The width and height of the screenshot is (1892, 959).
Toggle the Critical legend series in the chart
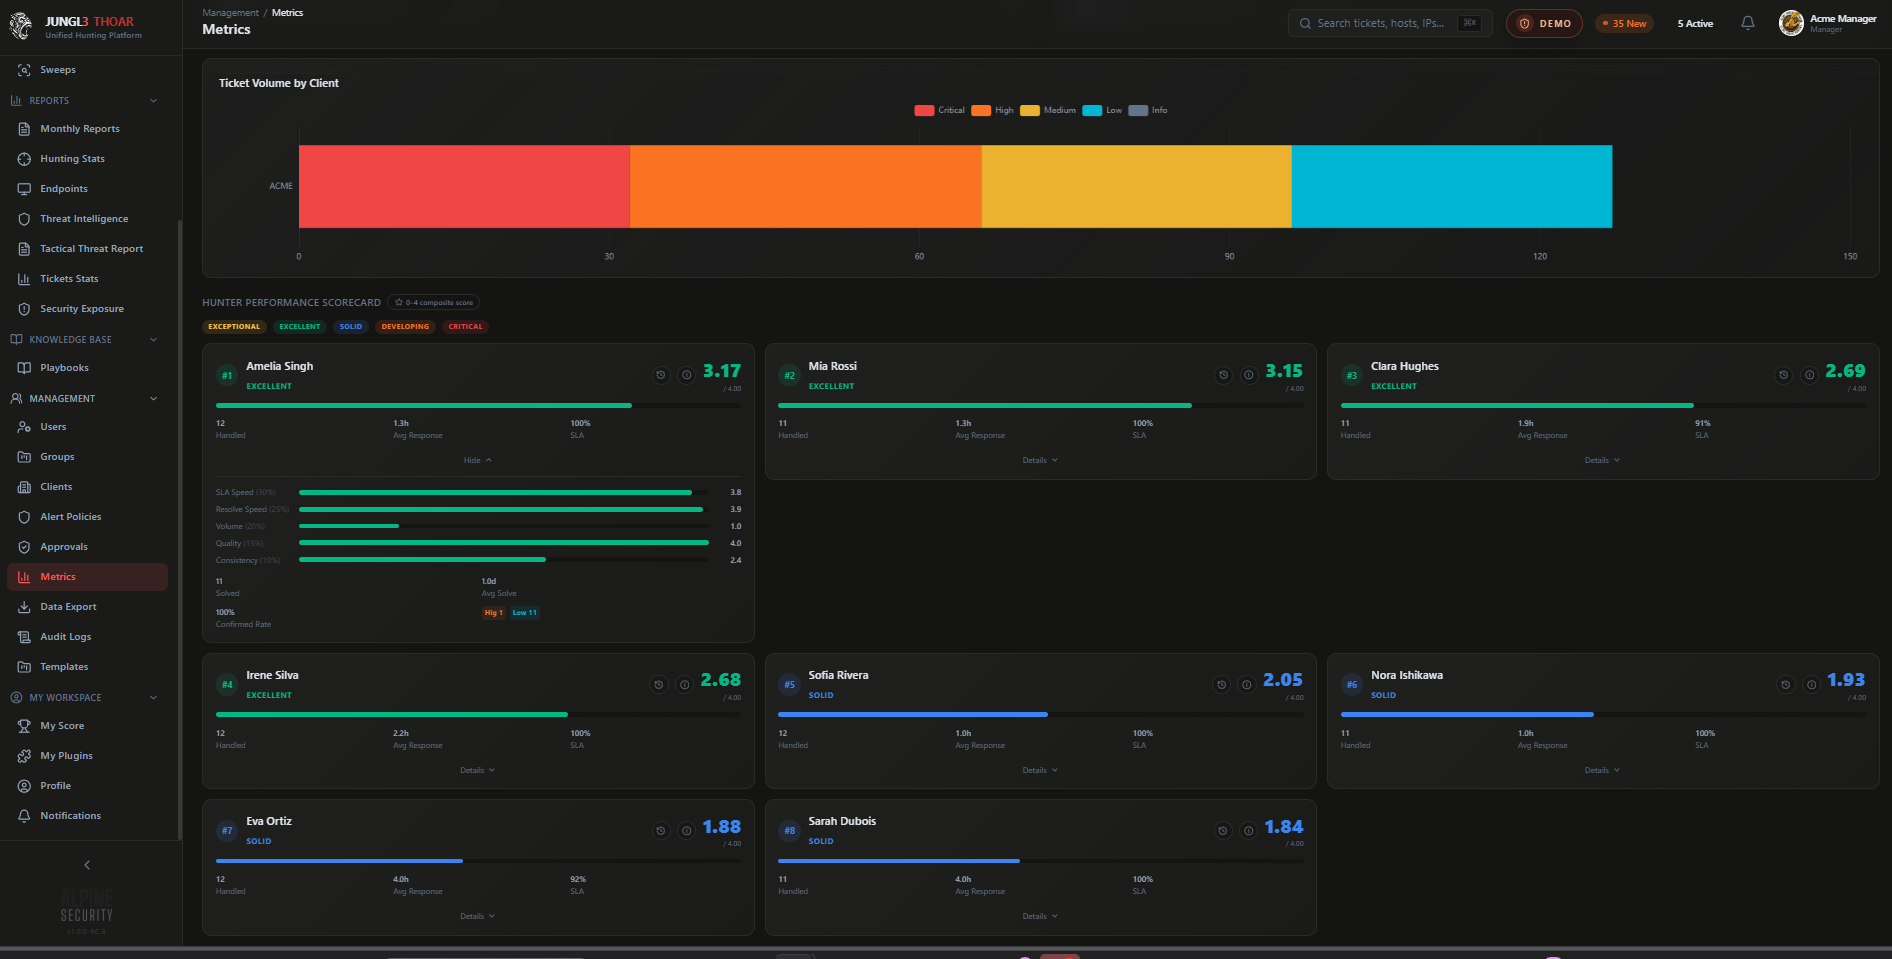(940, 110)
